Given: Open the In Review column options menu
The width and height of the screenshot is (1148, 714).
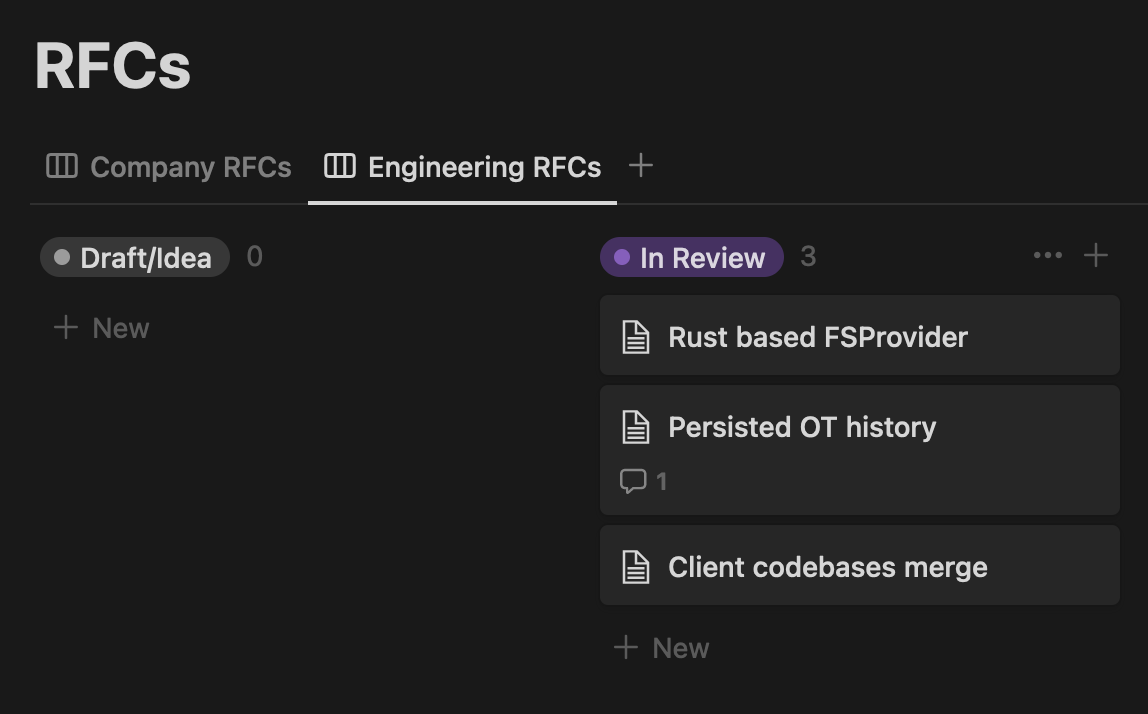Looking at the screenshot, I should pyautogui.click(x=1047, y=256).
